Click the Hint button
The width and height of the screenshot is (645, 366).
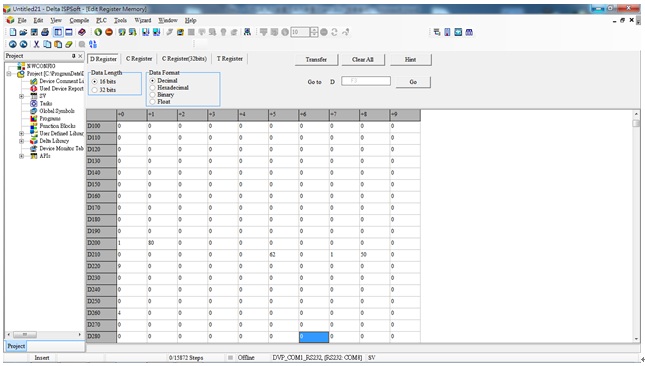tap(411, 60)
